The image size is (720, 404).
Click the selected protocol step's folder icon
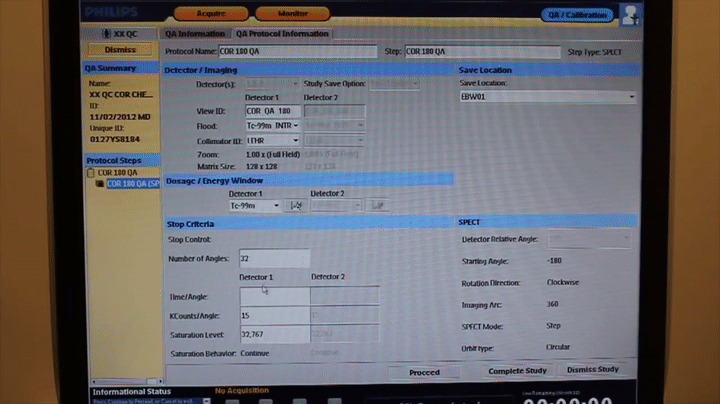click(100, 184)
